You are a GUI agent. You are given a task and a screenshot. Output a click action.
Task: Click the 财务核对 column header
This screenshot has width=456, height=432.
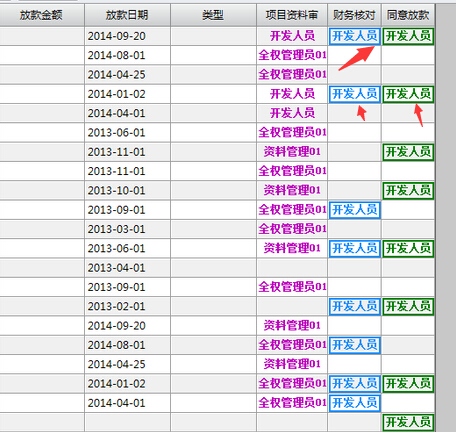click(x=354, y=15)
